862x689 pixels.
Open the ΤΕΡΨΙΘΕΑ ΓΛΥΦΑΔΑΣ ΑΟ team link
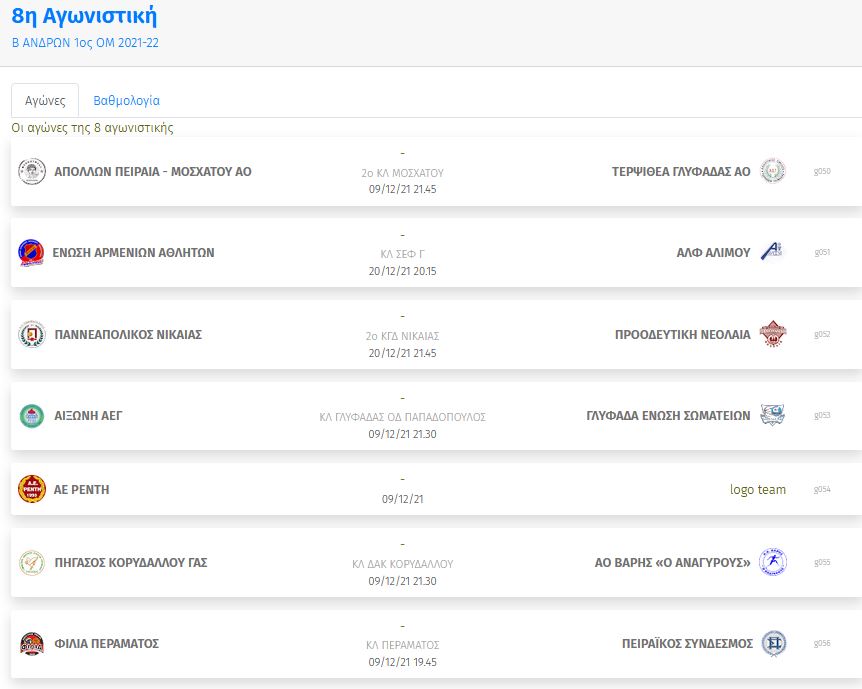coord(681,172)
